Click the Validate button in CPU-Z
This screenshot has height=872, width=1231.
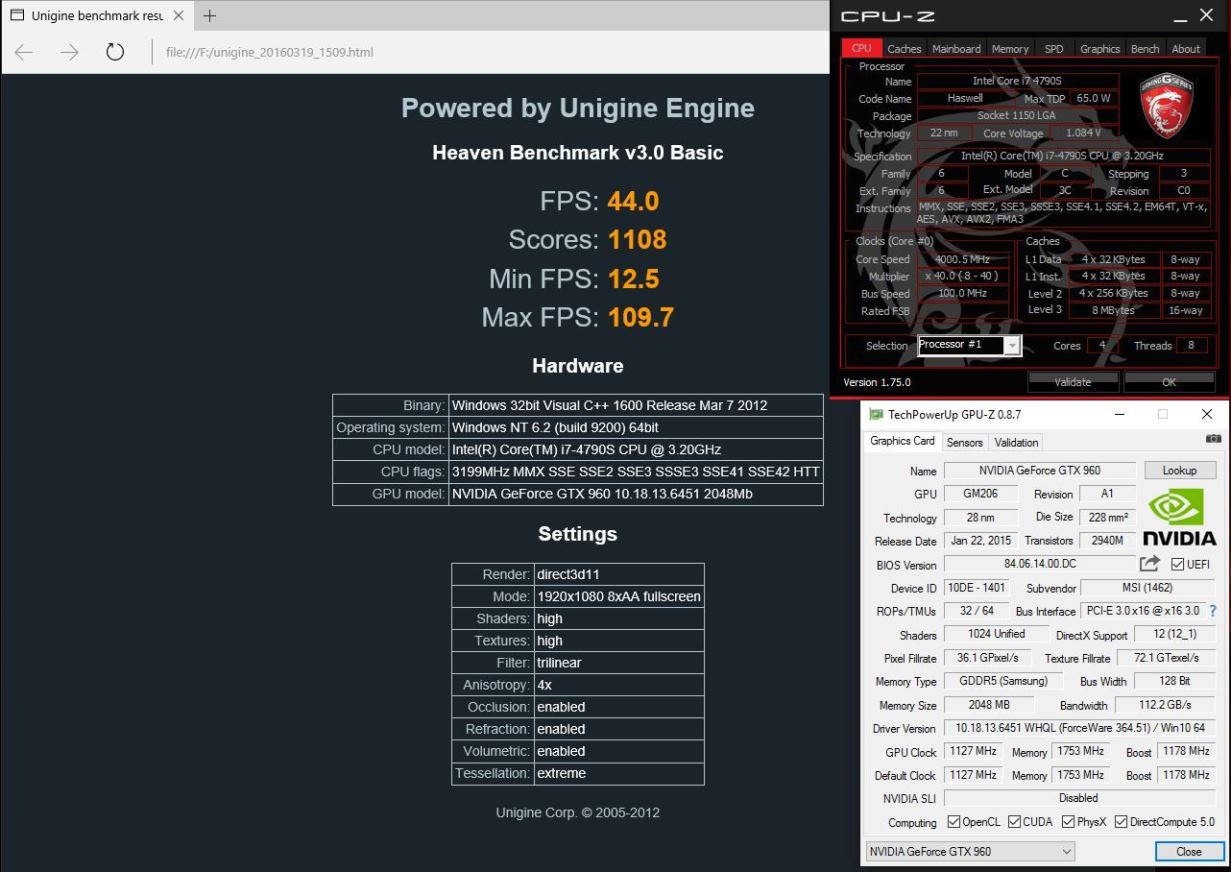click(1073, 382)
